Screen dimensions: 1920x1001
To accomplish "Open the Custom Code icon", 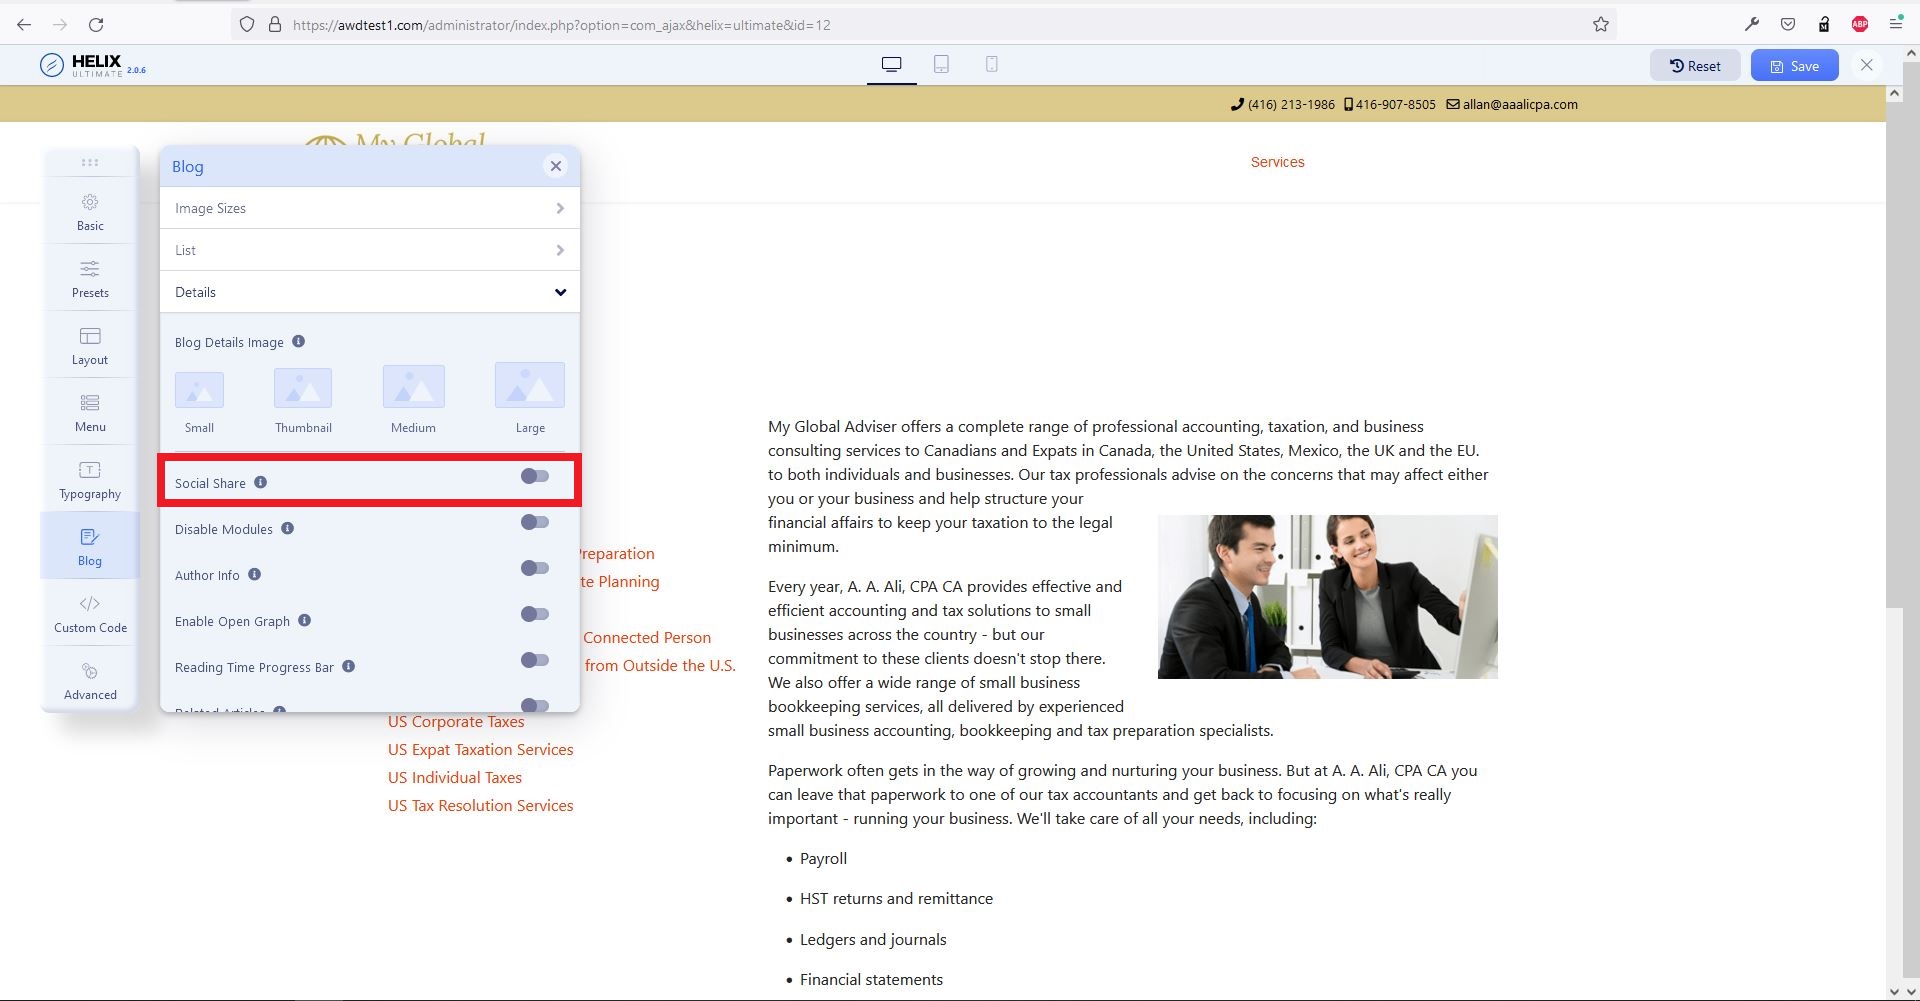I will point(90,604).
